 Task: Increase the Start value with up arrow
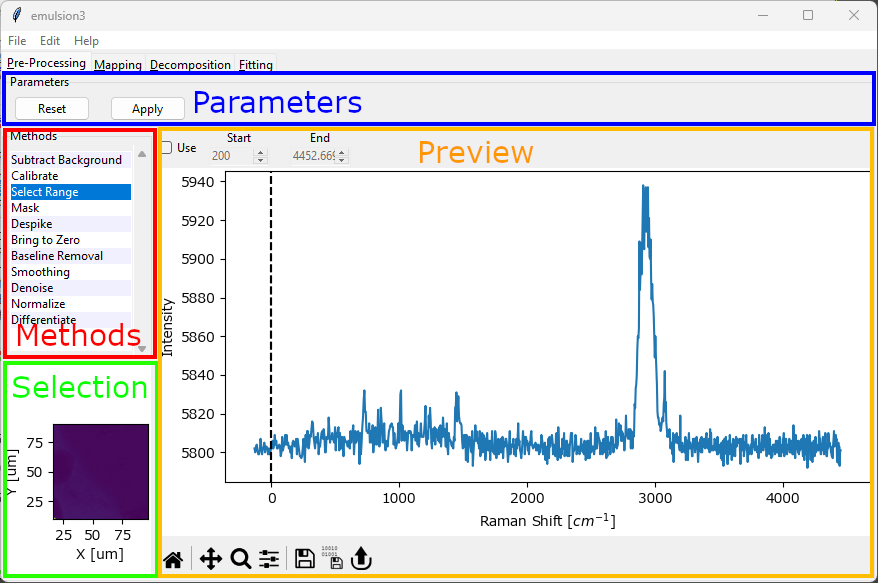261,152
